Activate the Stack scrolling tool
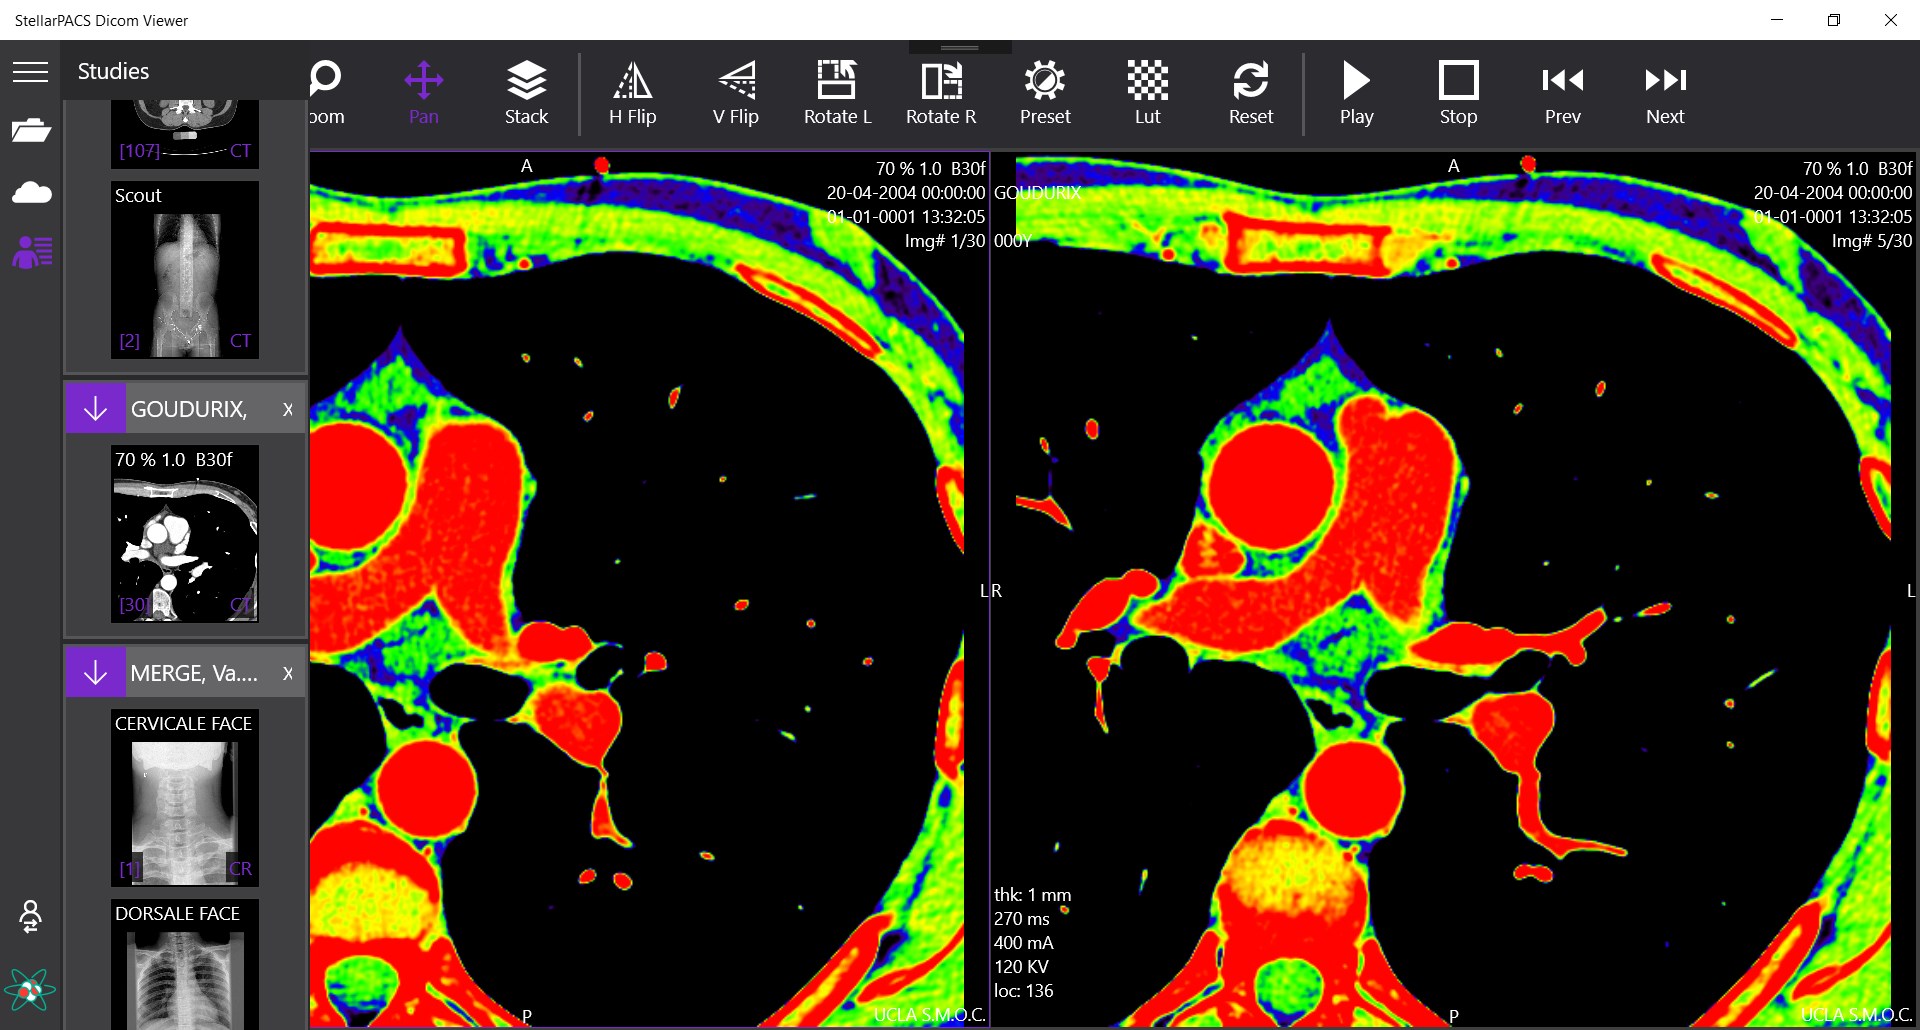 (527, 92)
